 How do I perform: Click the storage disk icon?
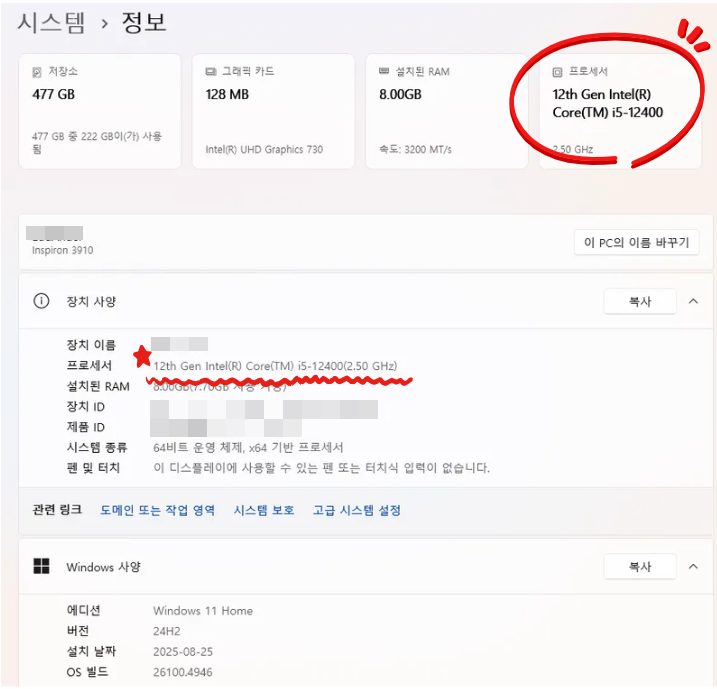point(37,72)
